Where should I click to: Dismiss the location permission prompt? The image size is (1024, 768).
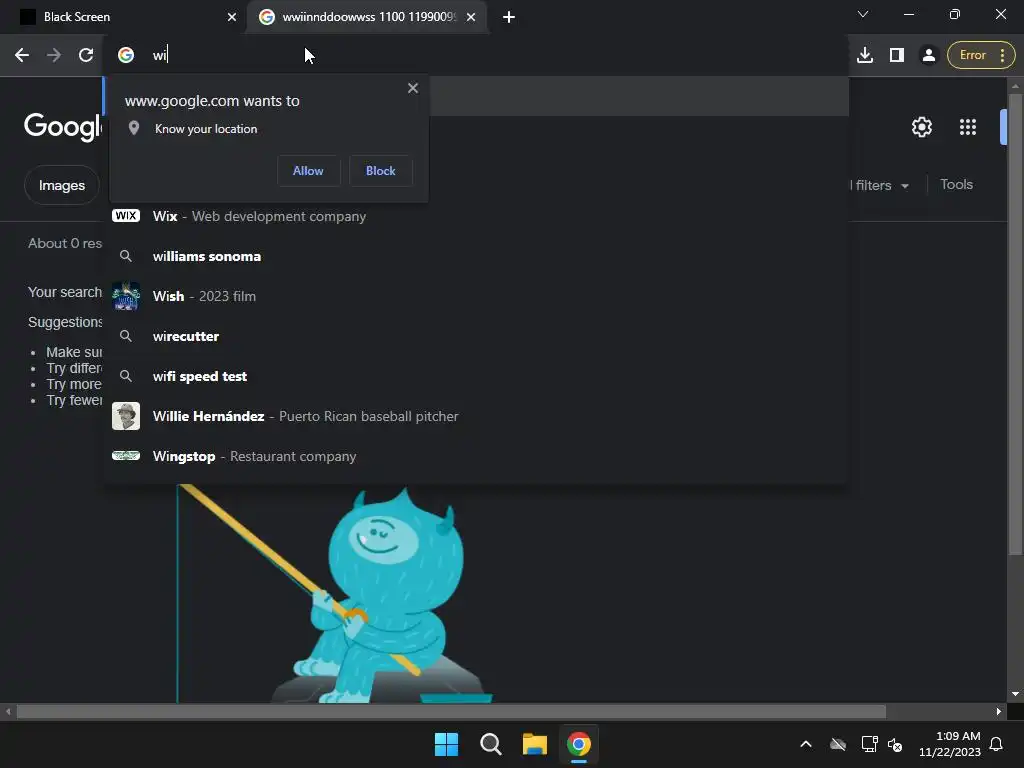tap(413, 88)
